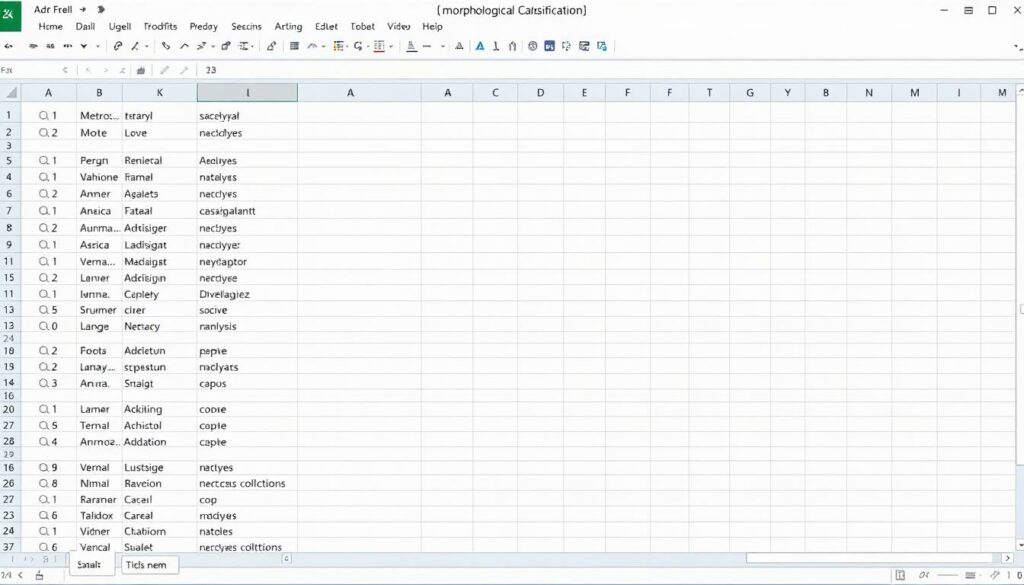Select cell containing Talidox
1024x585 pixels.
click(99, 515)
